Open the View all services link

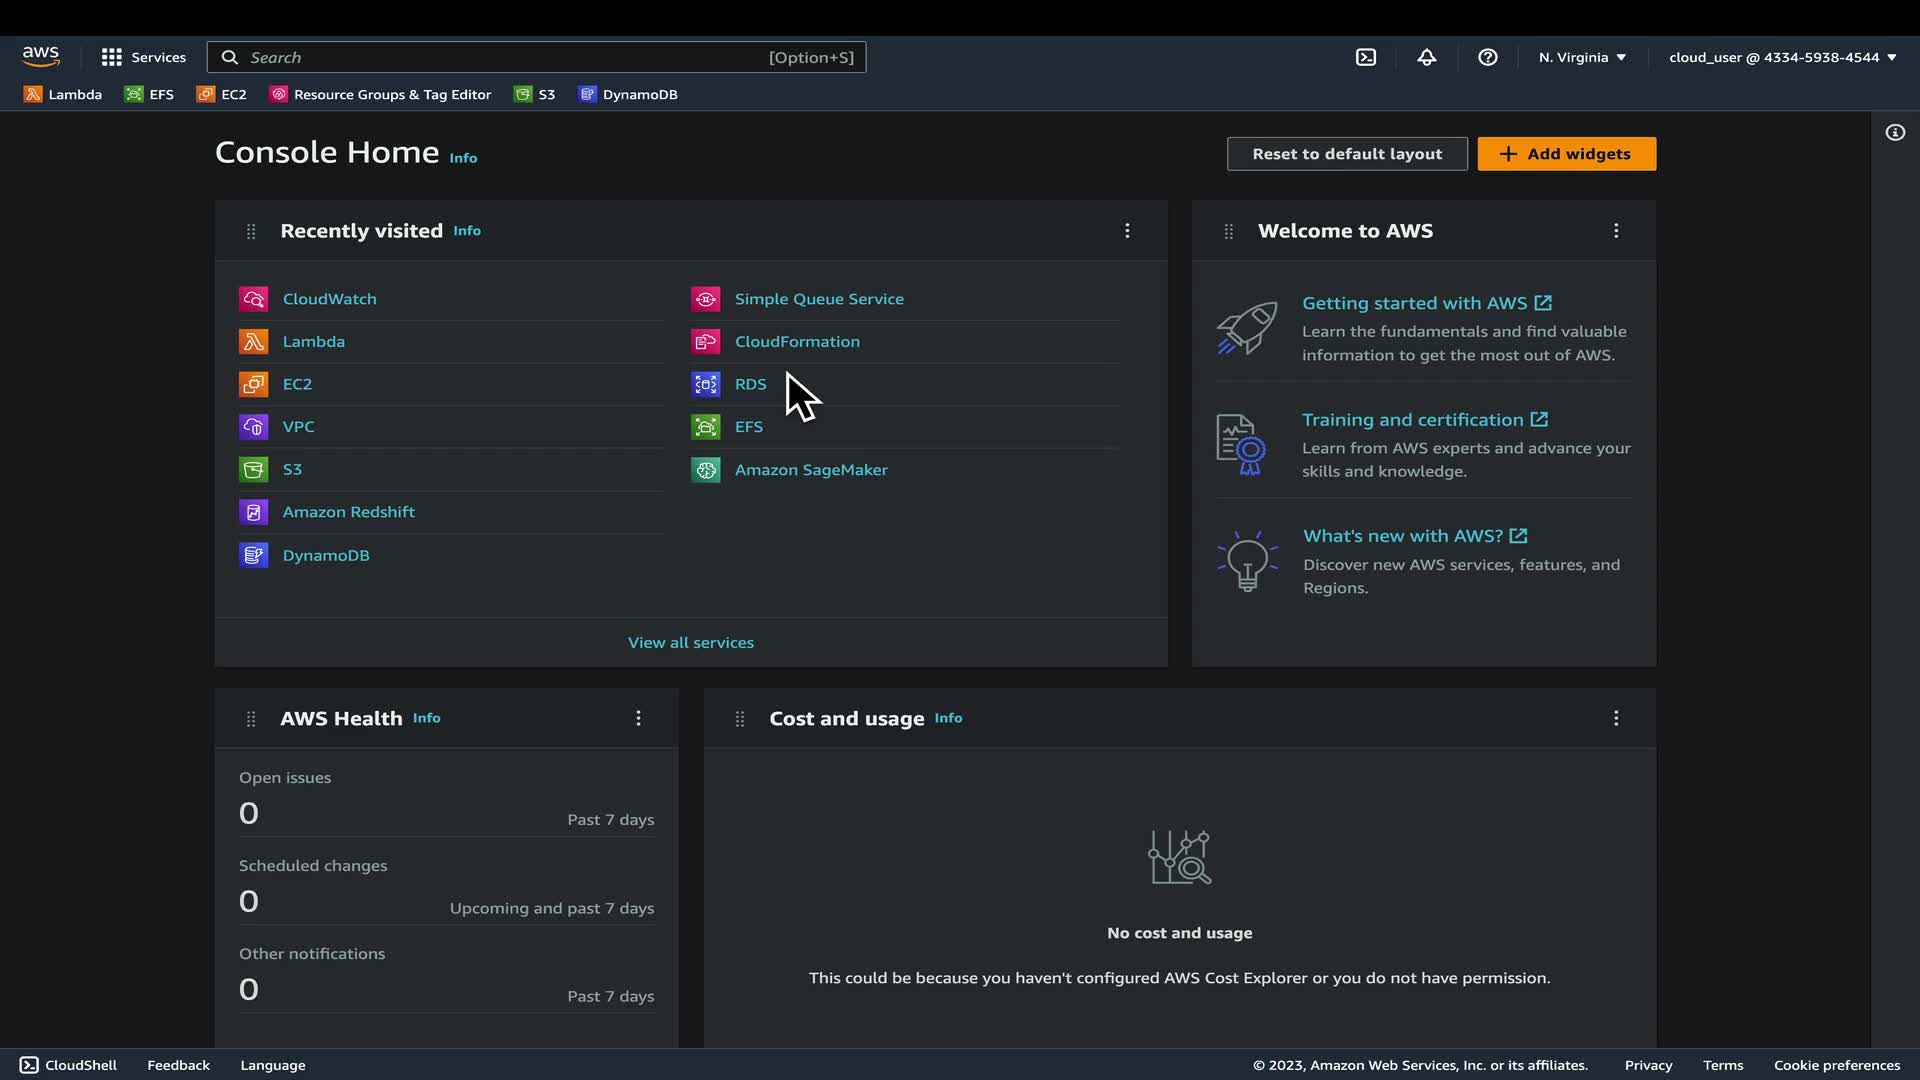[690, 642]
